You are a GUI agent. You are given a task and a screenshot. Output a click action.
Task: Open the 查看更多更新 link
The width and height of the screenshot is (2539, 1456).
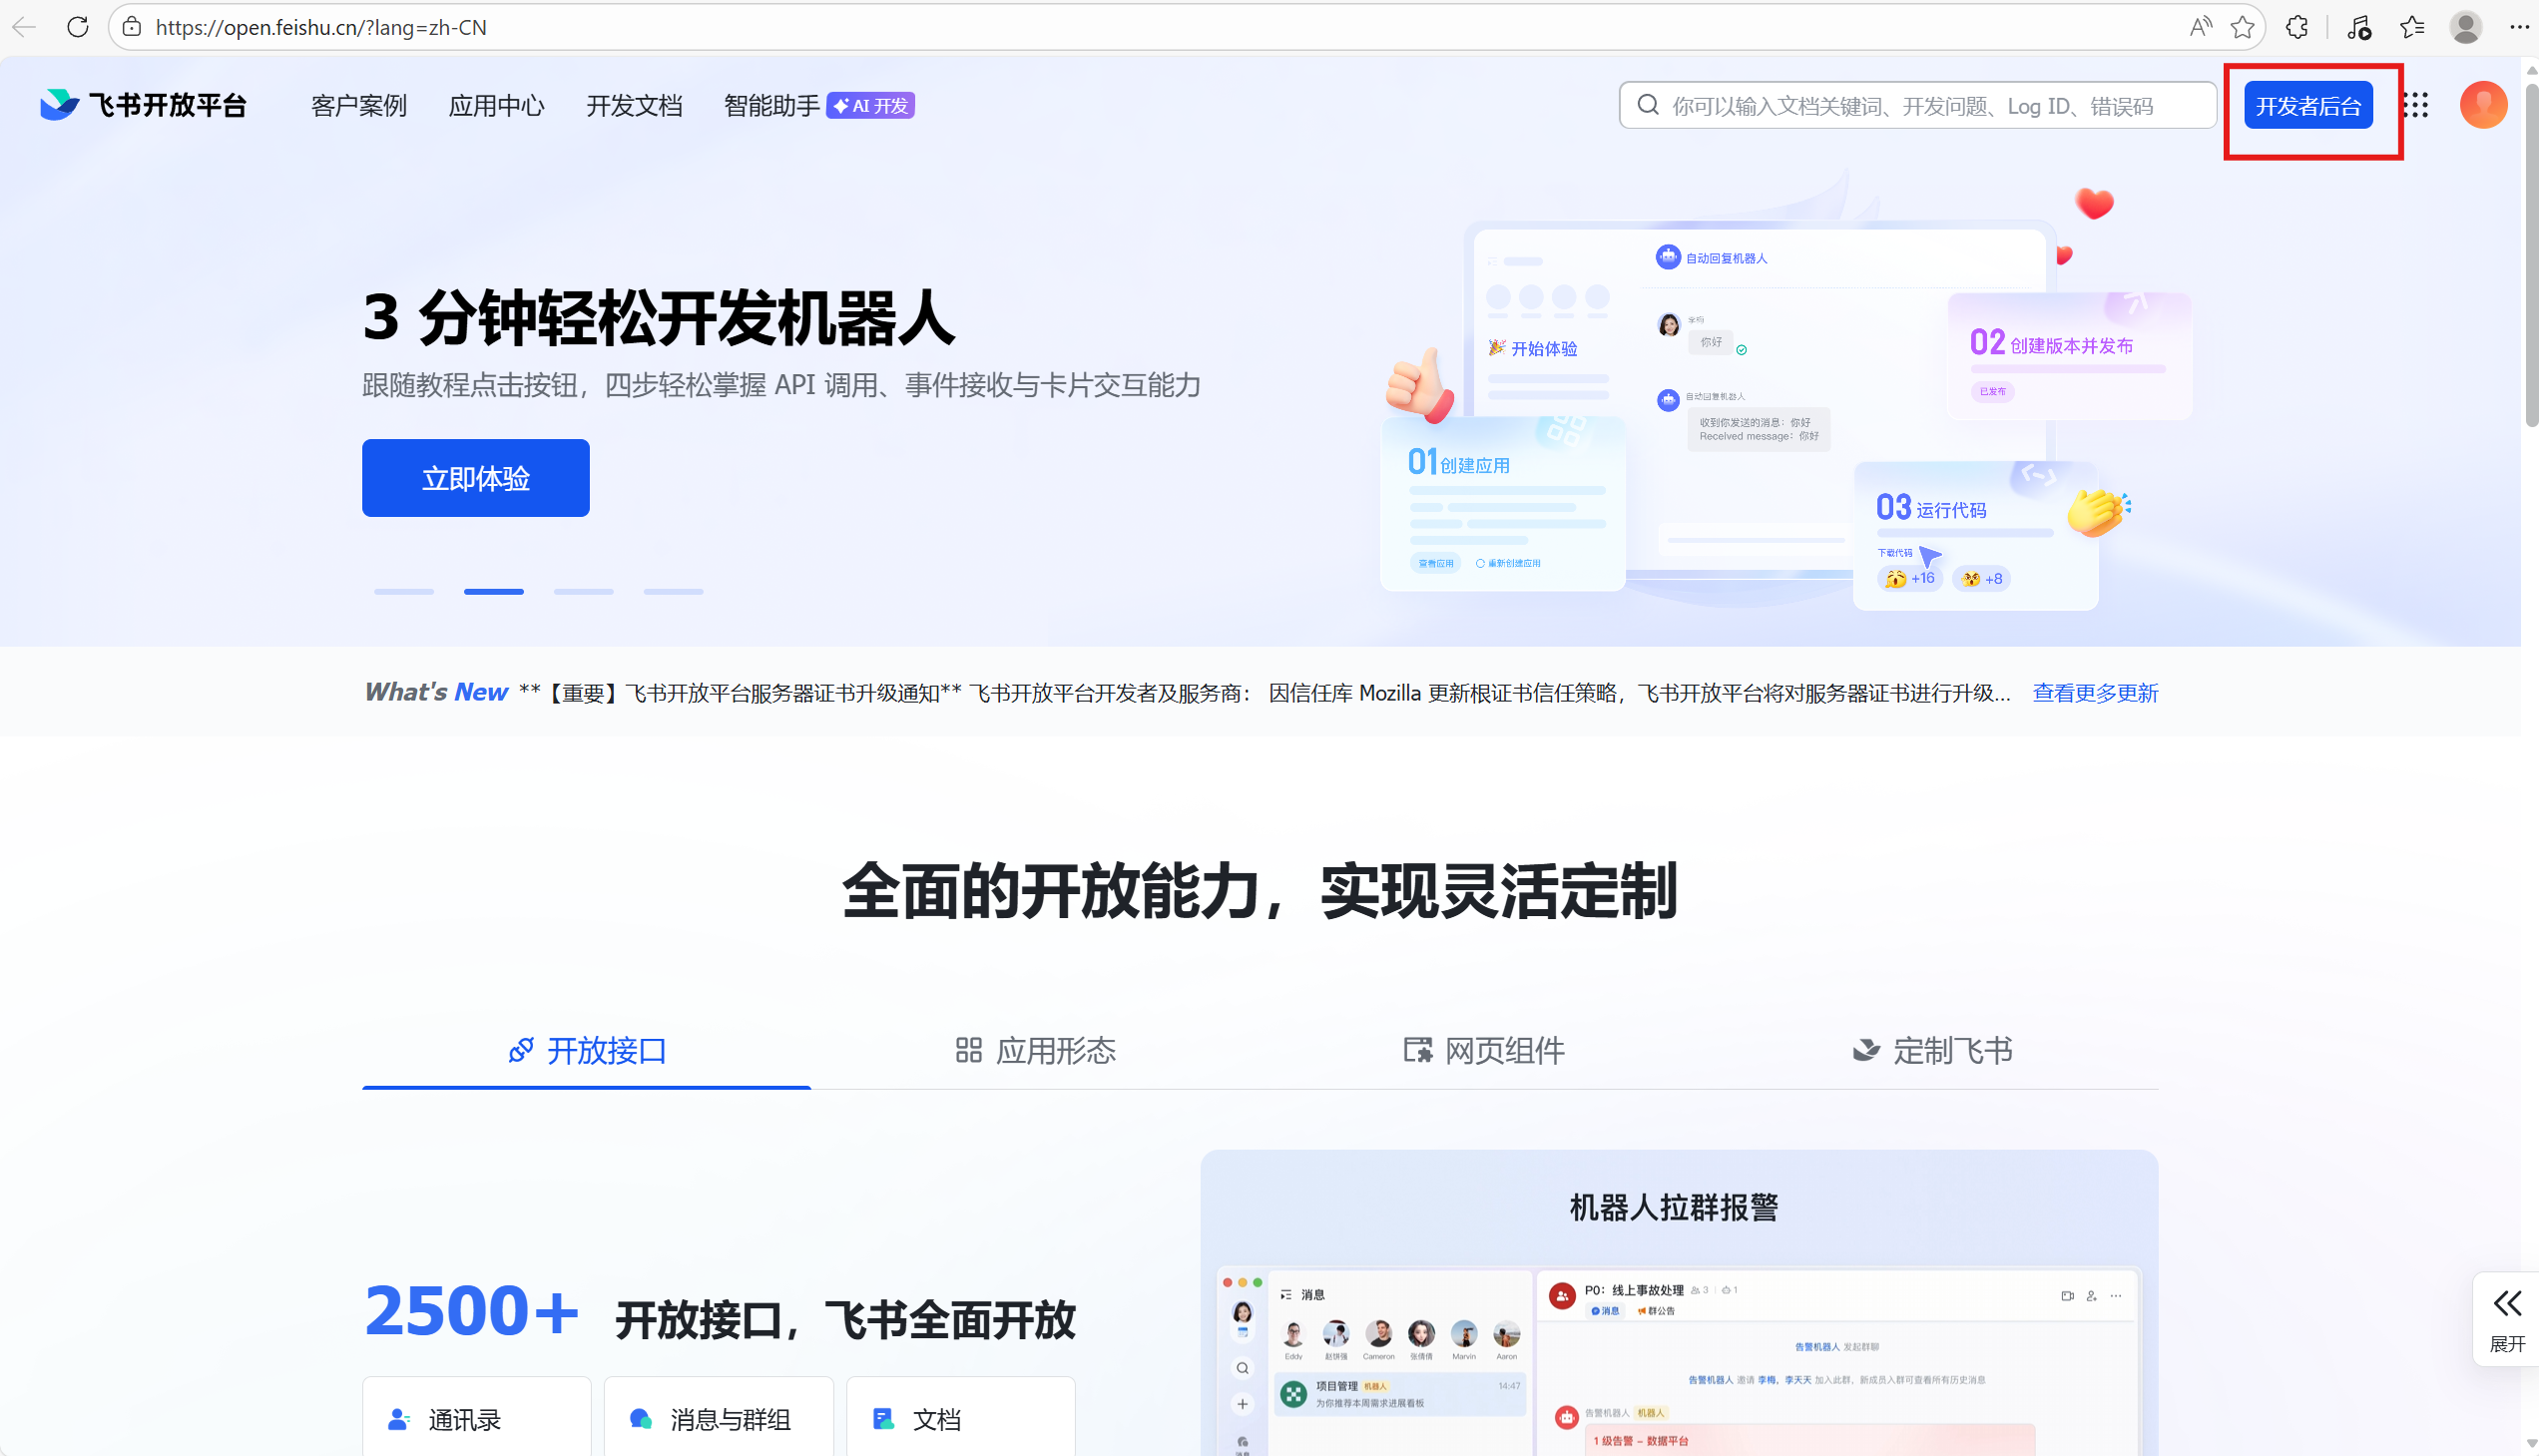click(2094, 693)
